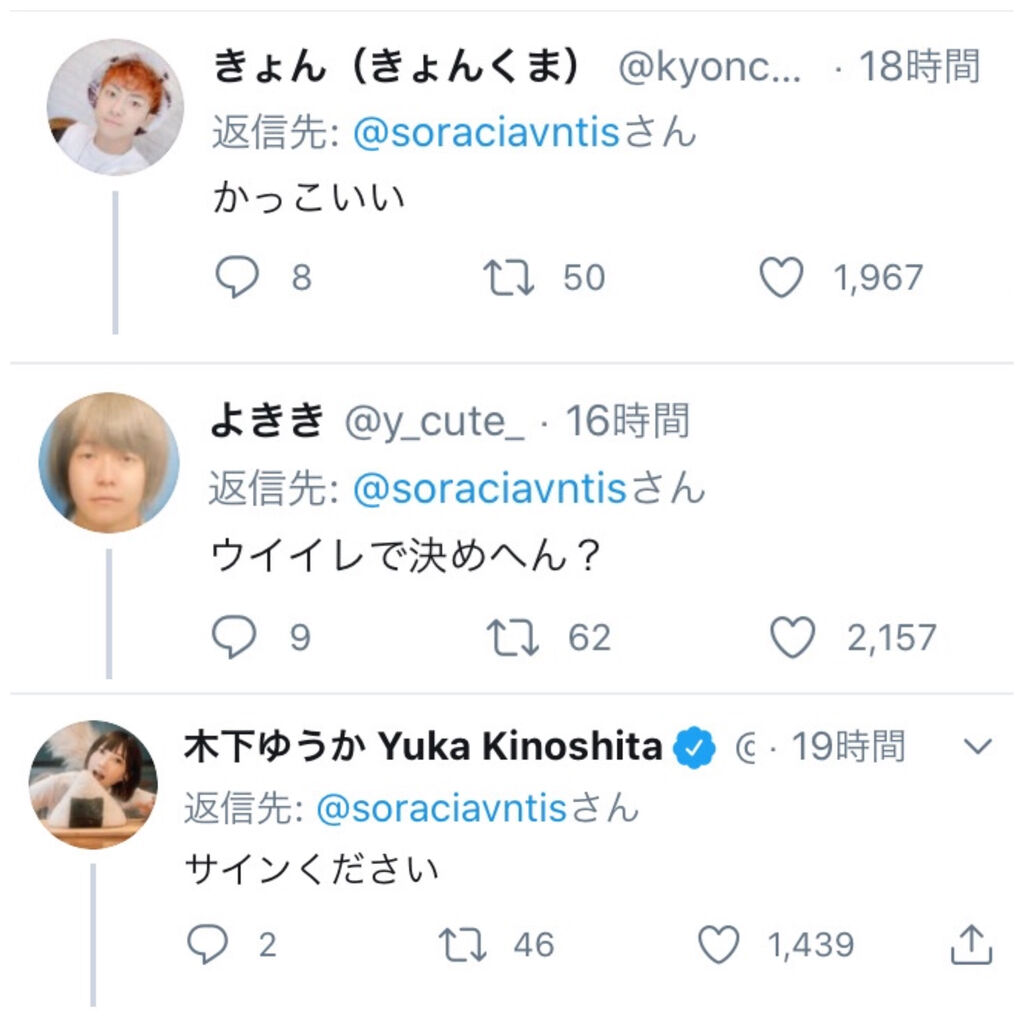Open @soraciavntis link in Yuka Kinoshita's reply
The width and height of the screenshot is (1024, 1024).
(x=442, y=809)
